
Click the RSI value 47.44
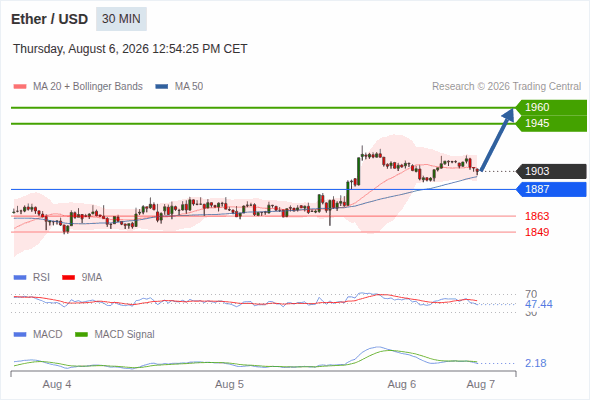(539, 304)
